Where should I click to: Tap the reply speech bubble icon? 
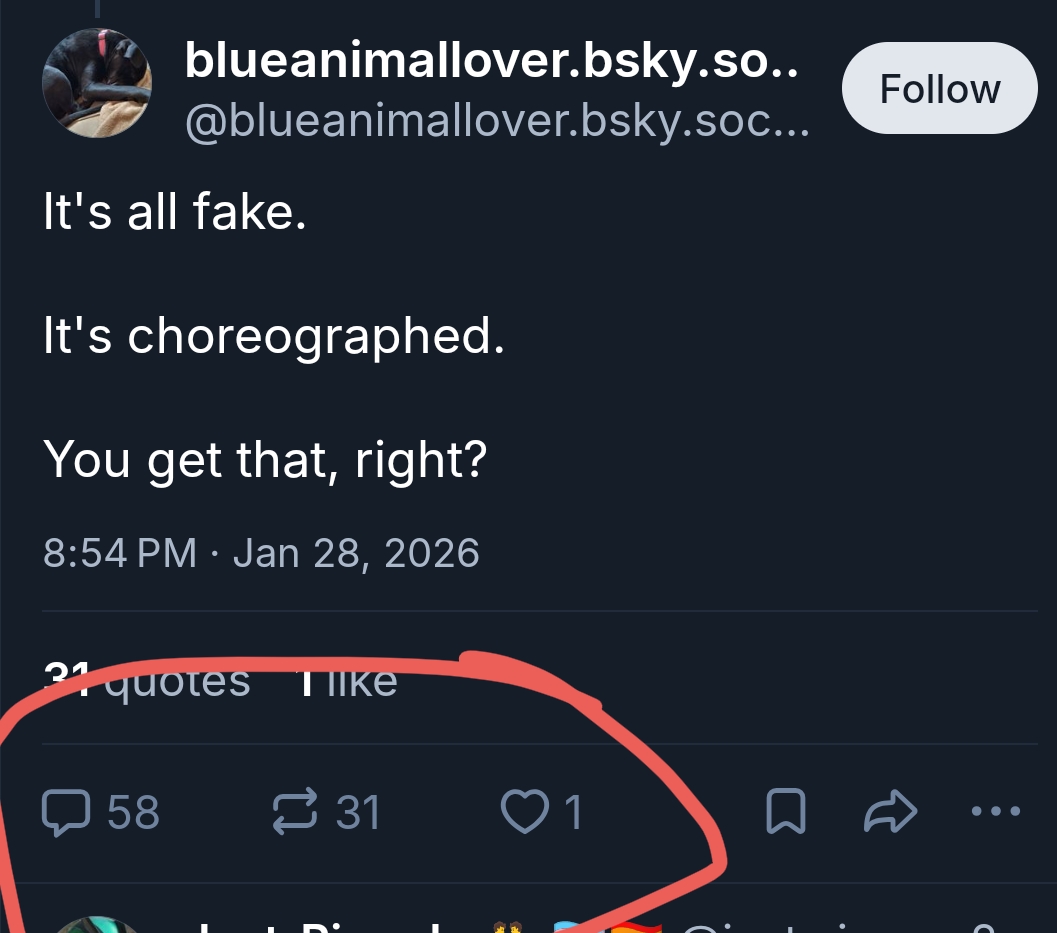(x=66, y=812)
